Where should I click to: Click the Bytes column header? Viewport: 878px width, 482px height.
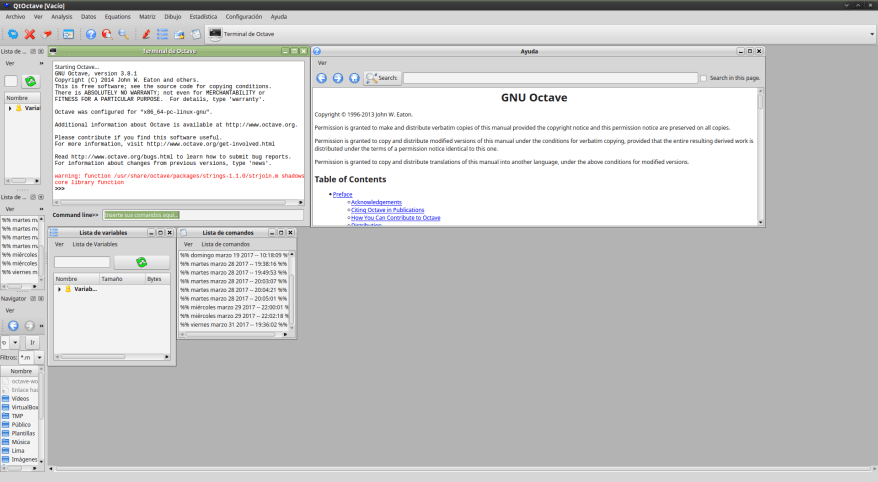click(157, 279)
